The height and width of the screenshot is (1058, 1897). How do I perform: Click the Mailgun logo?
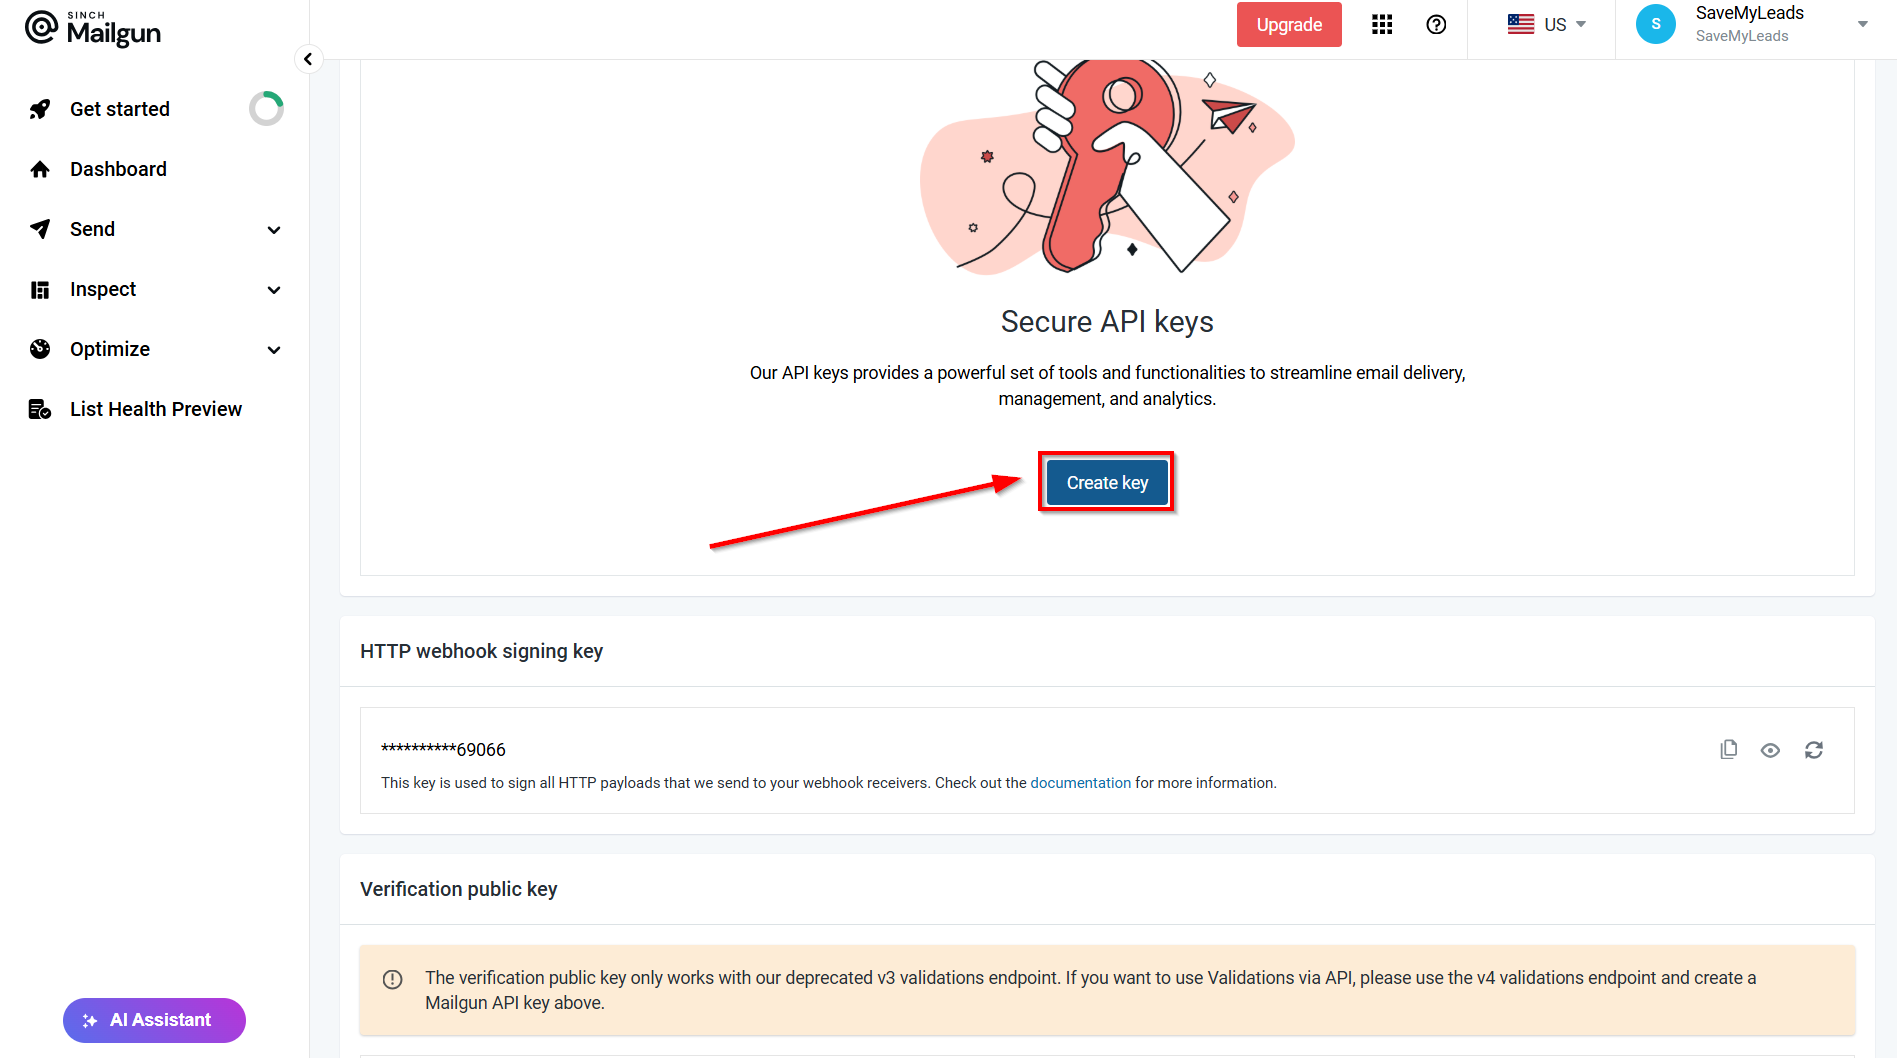[93, 29]
